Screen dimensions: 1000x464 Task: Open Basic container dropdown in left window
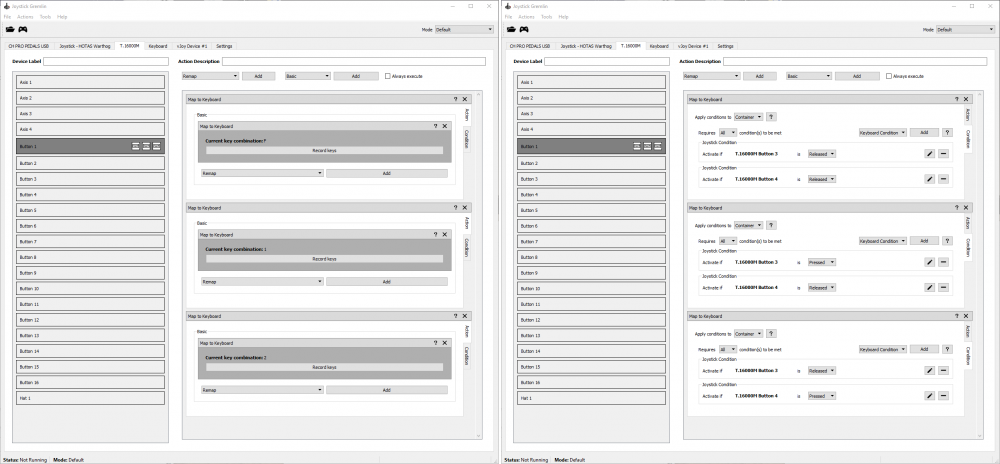click(x=306, y=76)
